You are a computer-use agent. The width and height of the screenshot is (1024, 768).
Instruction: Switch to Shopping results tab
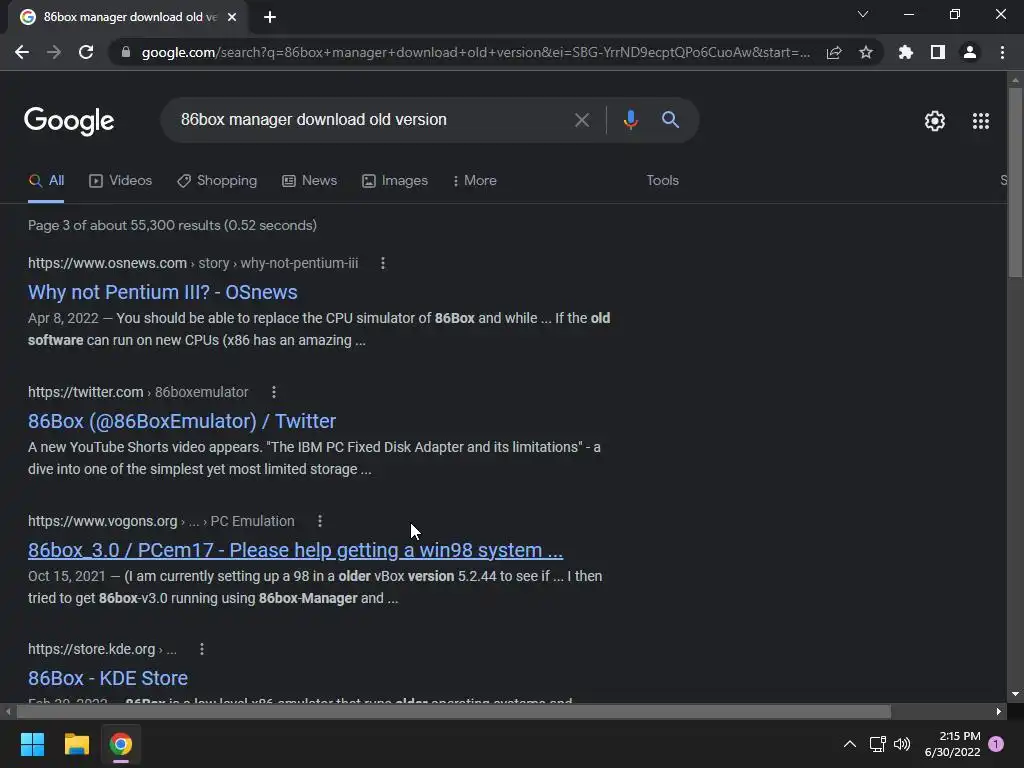coord(217,181)
